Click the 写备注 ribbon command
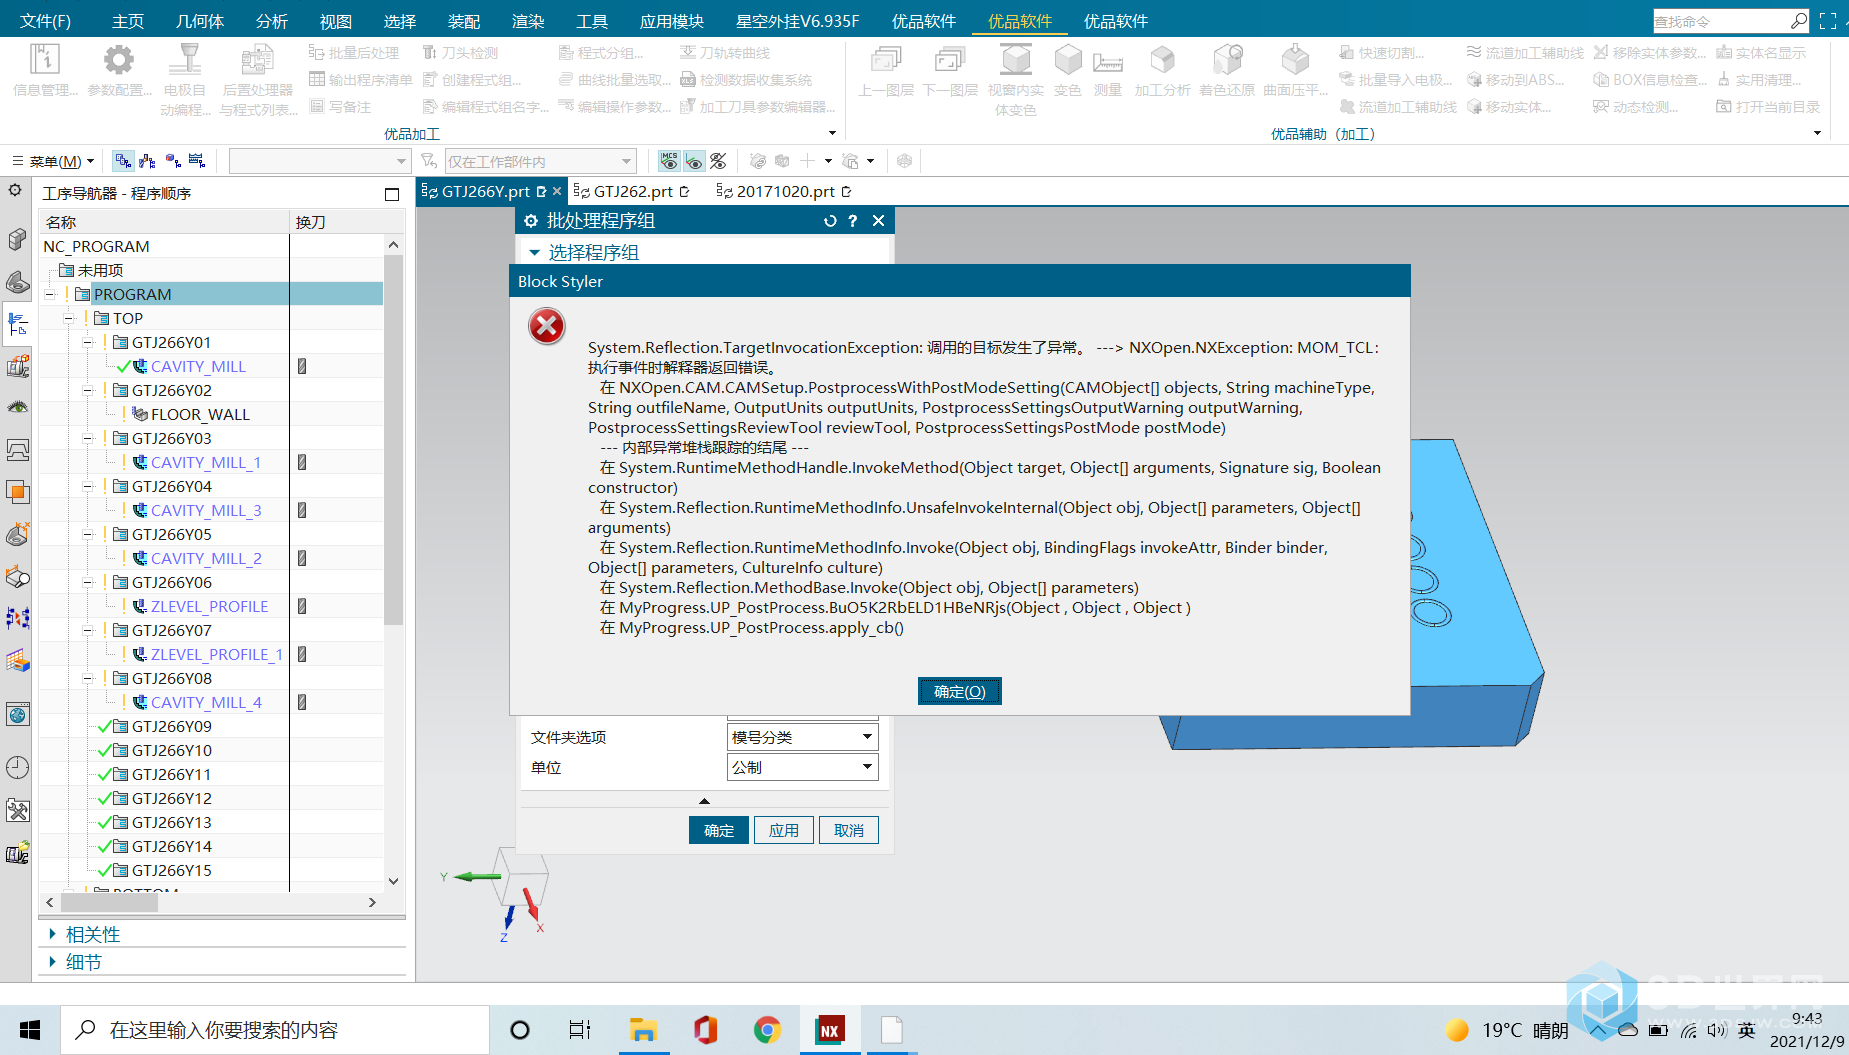The width and height of the screenshot is (1849, 1055). (340, 107)
